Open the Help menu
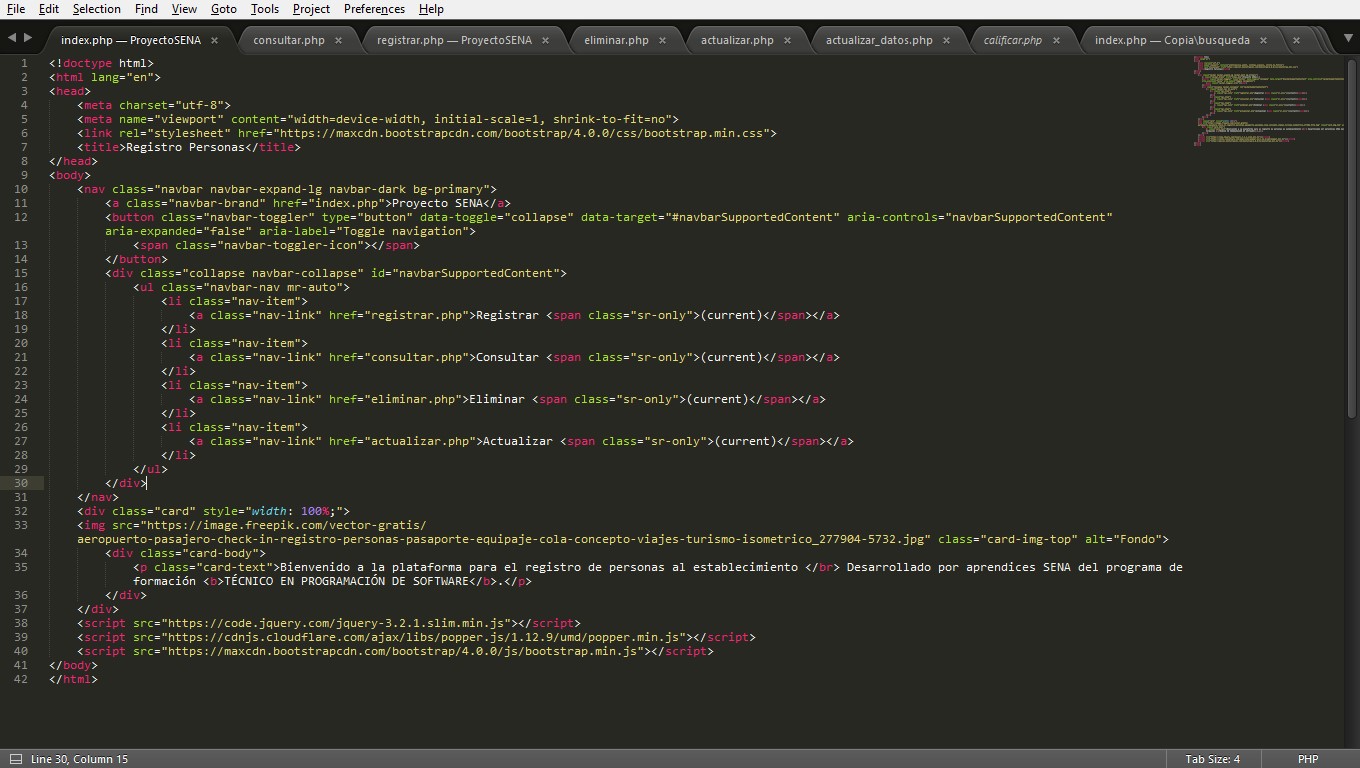Image resolution: width=1360 pixels, height=768 pixels. point(431,9)
